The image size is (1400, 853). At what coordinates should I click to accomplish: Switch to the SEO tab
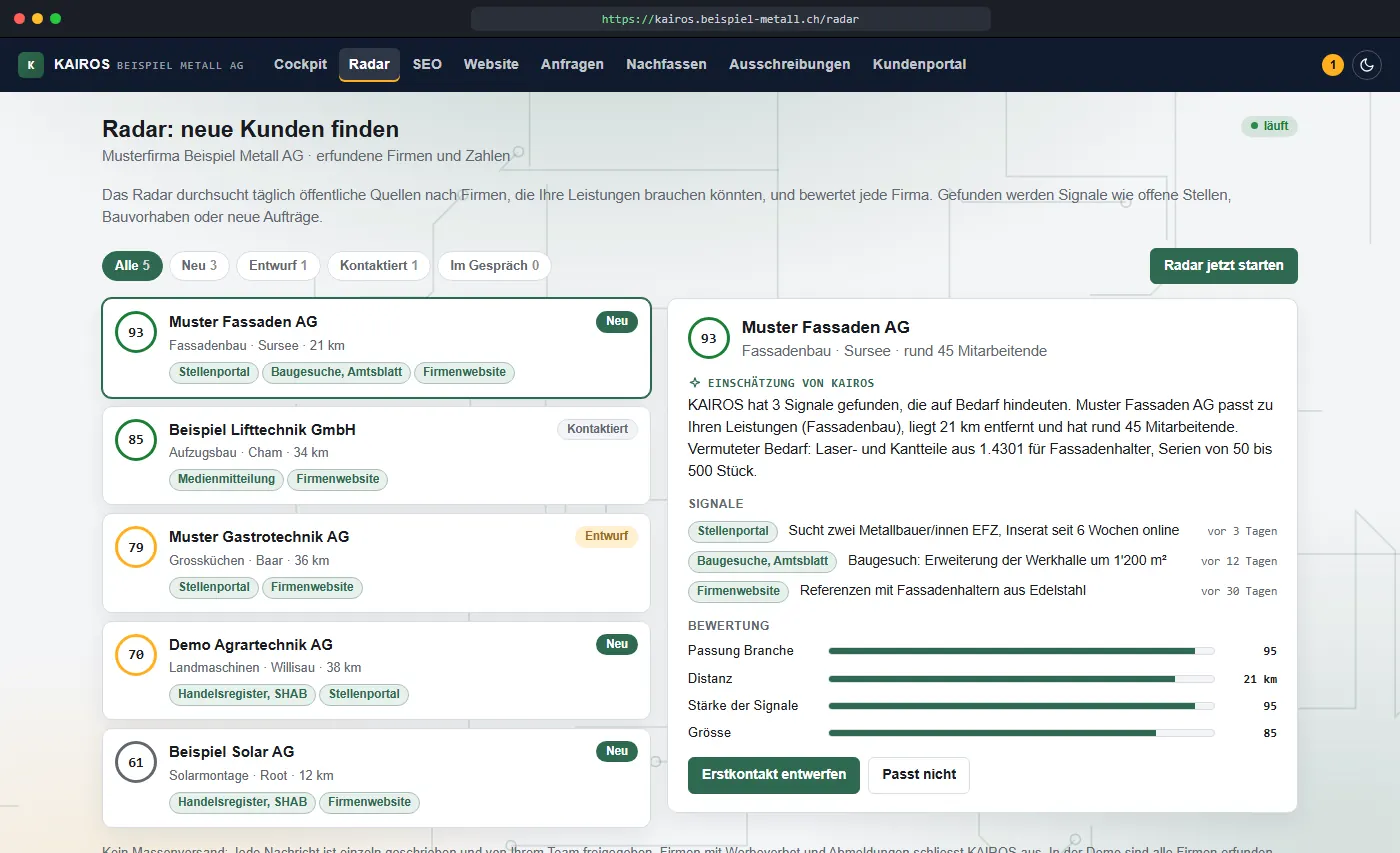[427, 64]
